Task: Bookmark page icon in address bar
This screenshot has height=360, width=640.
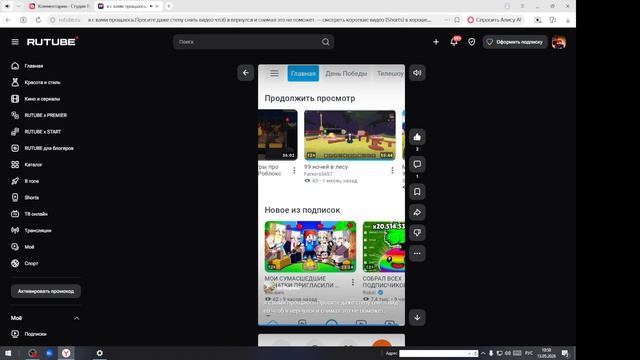Action: [x=457, y=20]
